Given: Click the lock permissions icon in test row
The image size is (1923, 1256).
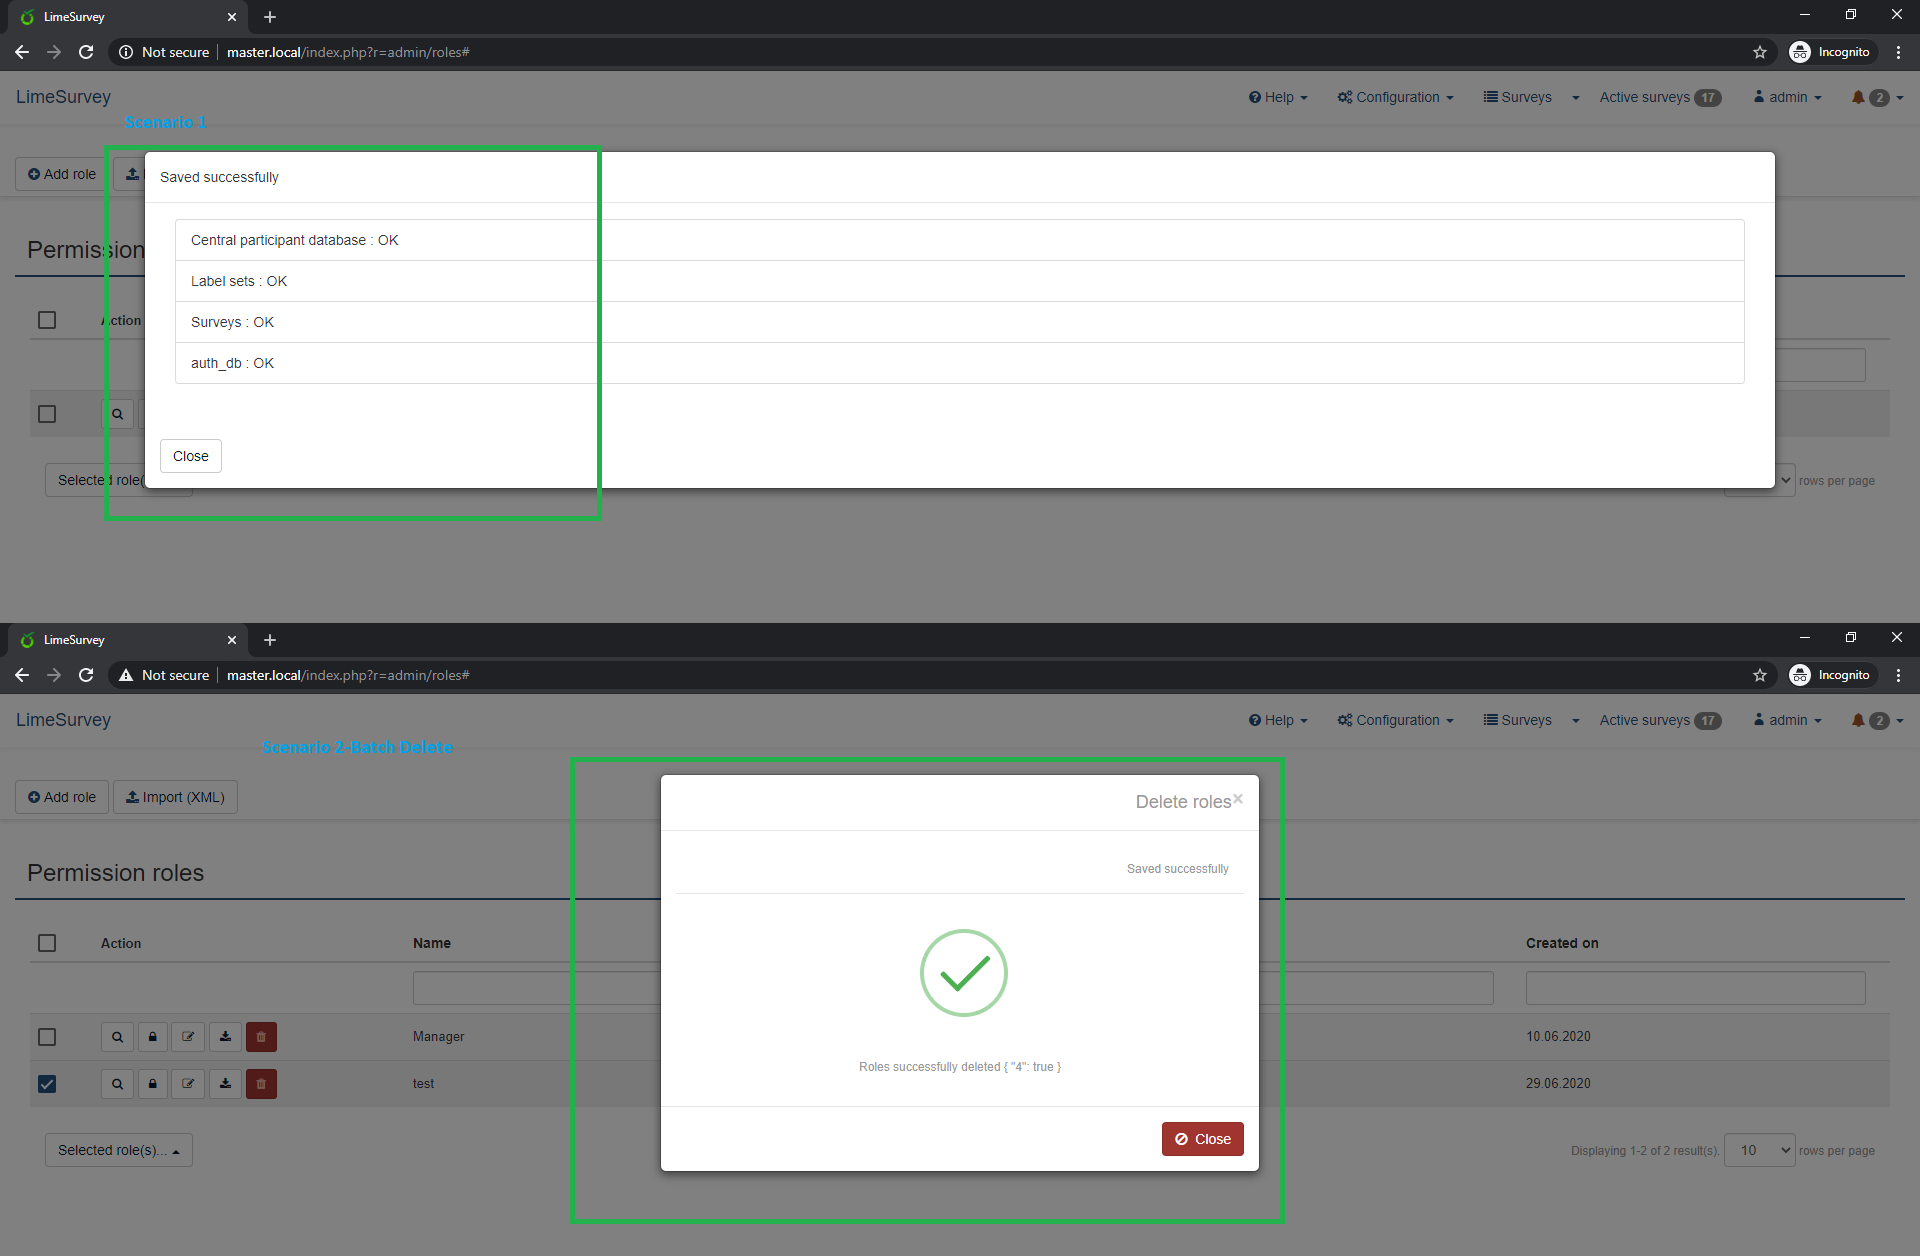Looking at the screenshot, I should (x=152, y=1084).
